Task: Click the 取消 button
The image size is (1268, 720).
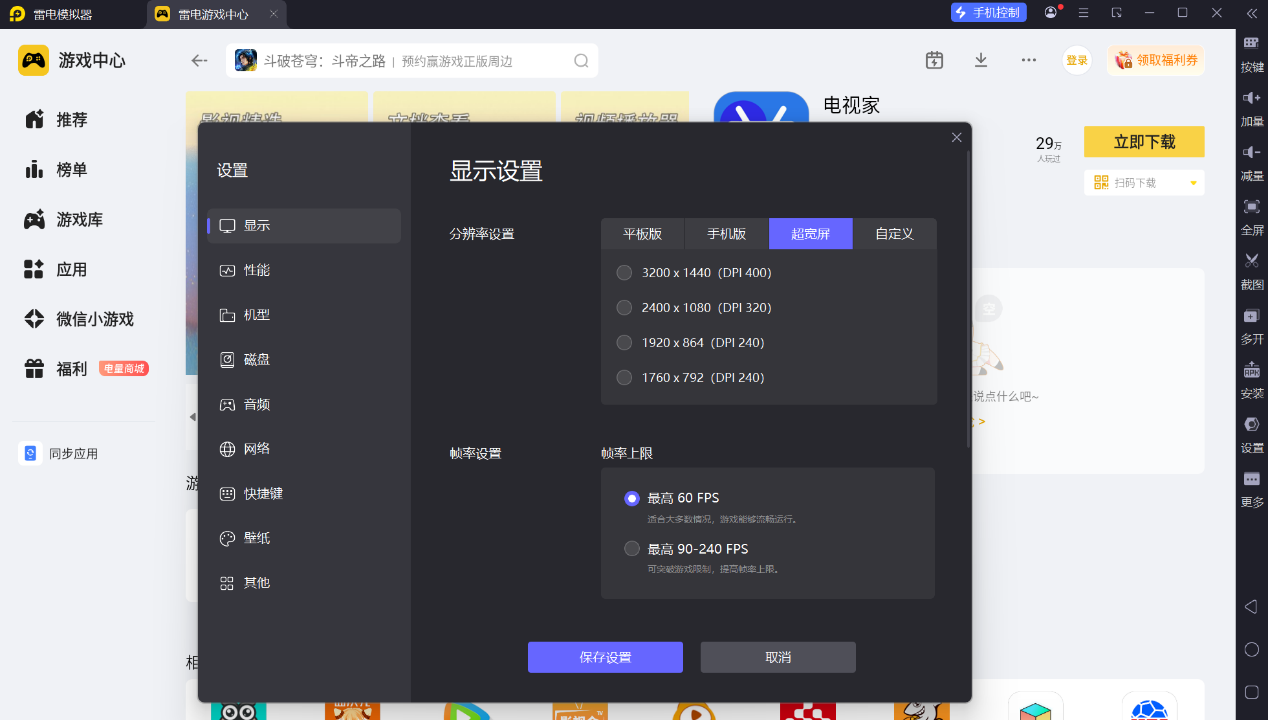Action: [778, 657]
